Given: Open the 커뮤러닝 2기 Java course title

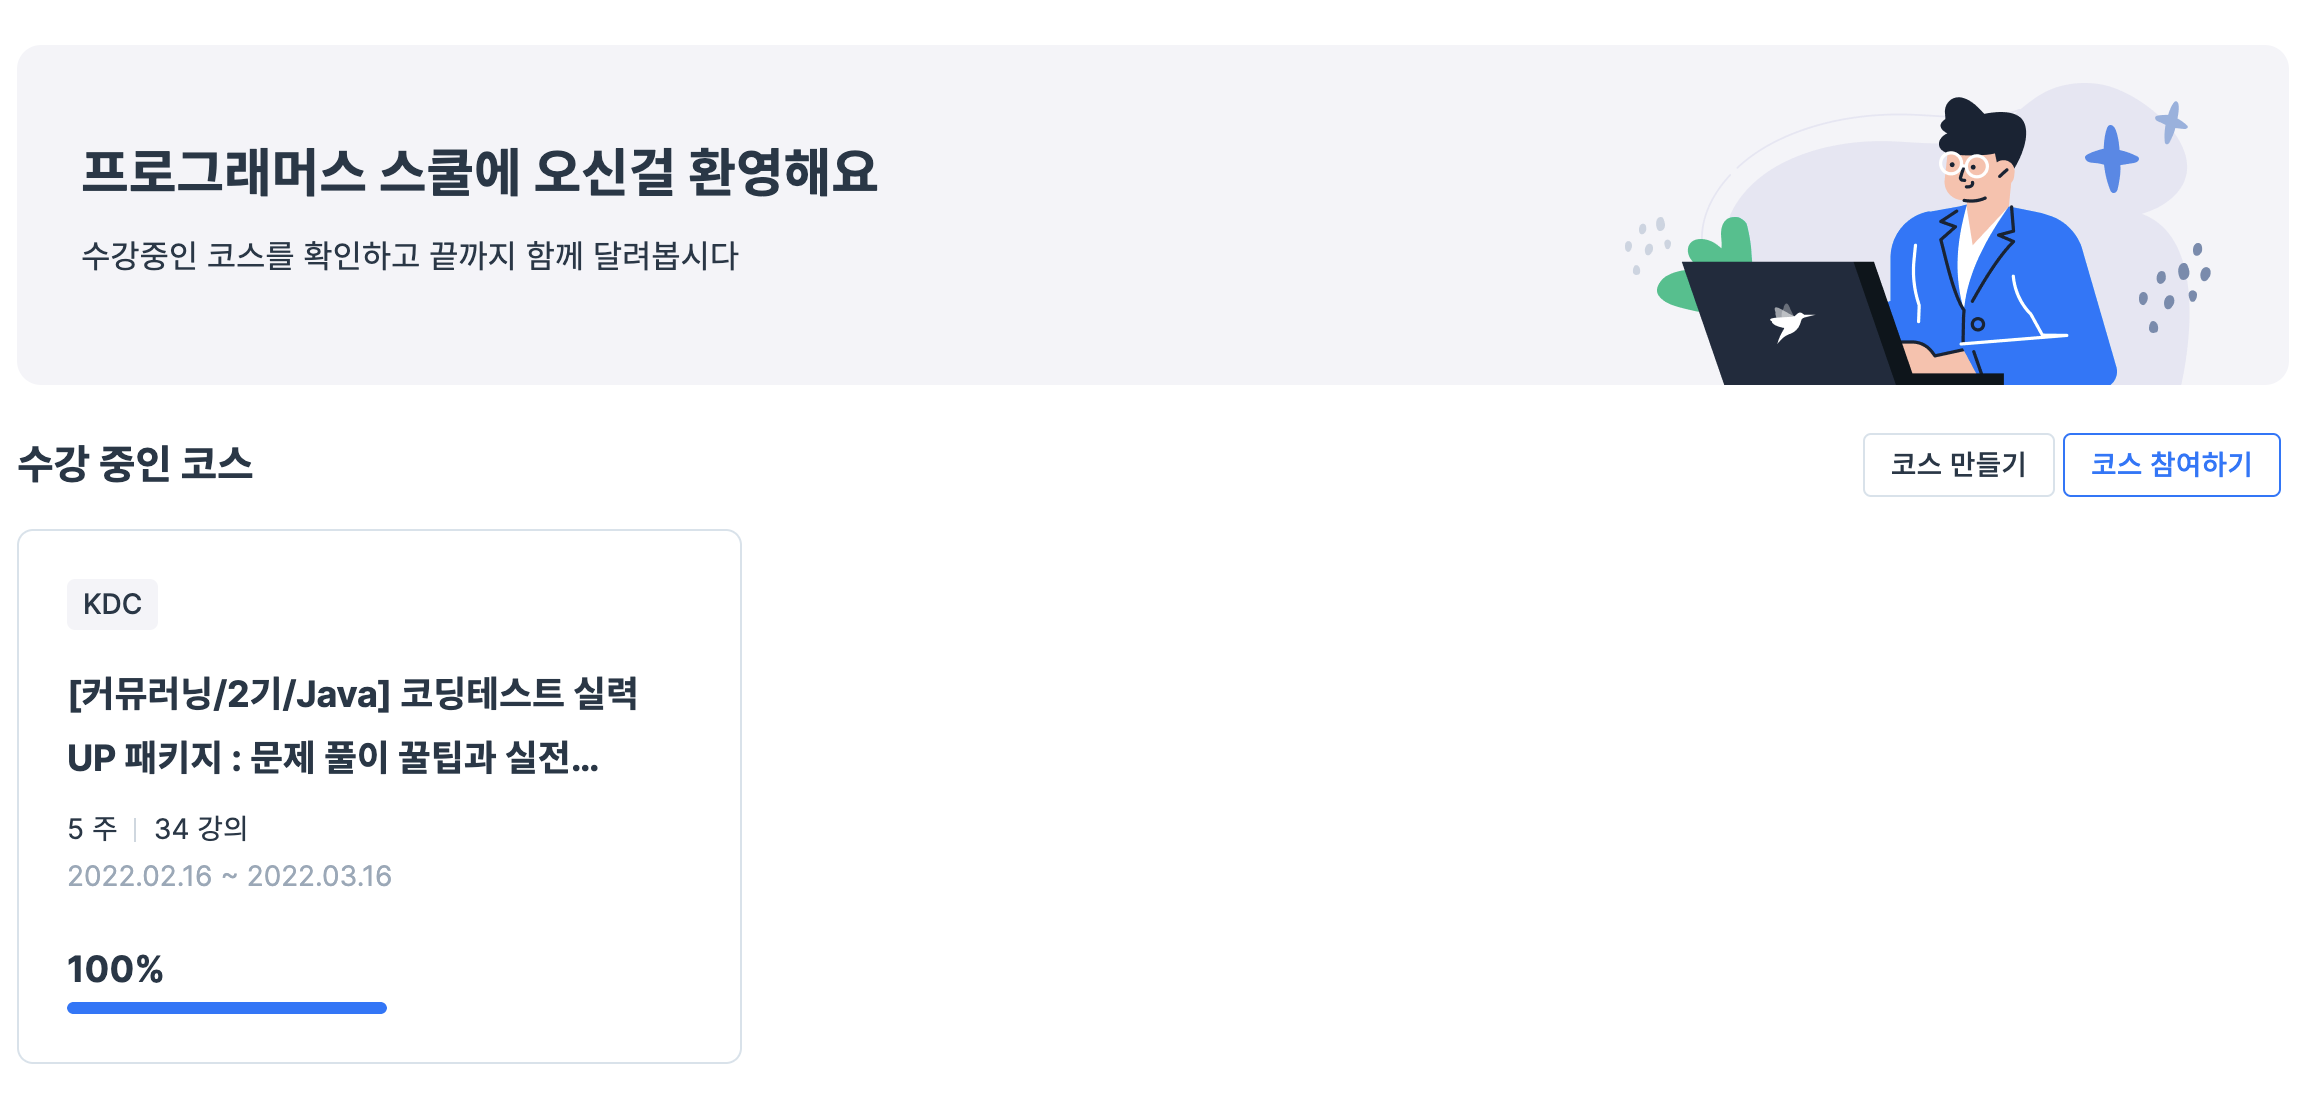Looking at the screenshot, I should [x=352, y=725].
